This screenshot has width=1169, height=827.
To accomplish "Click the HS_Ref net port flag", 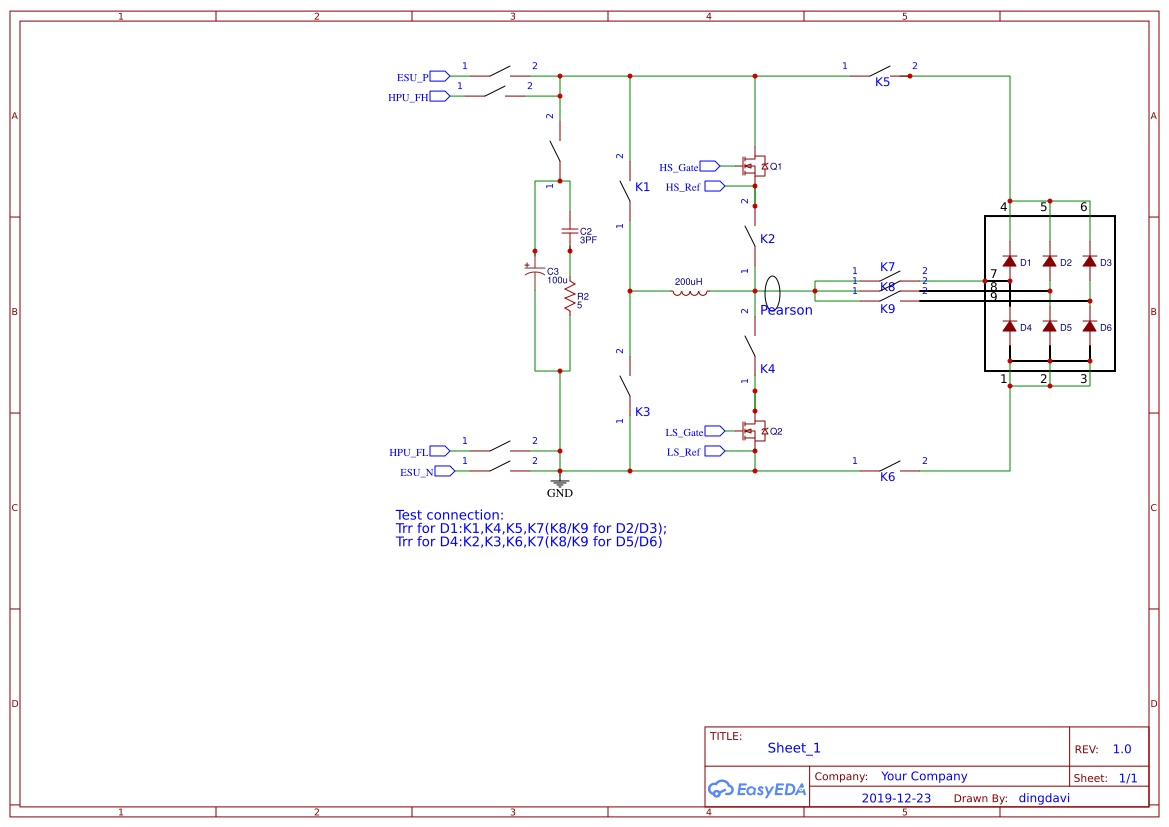I will pos(715,186).
